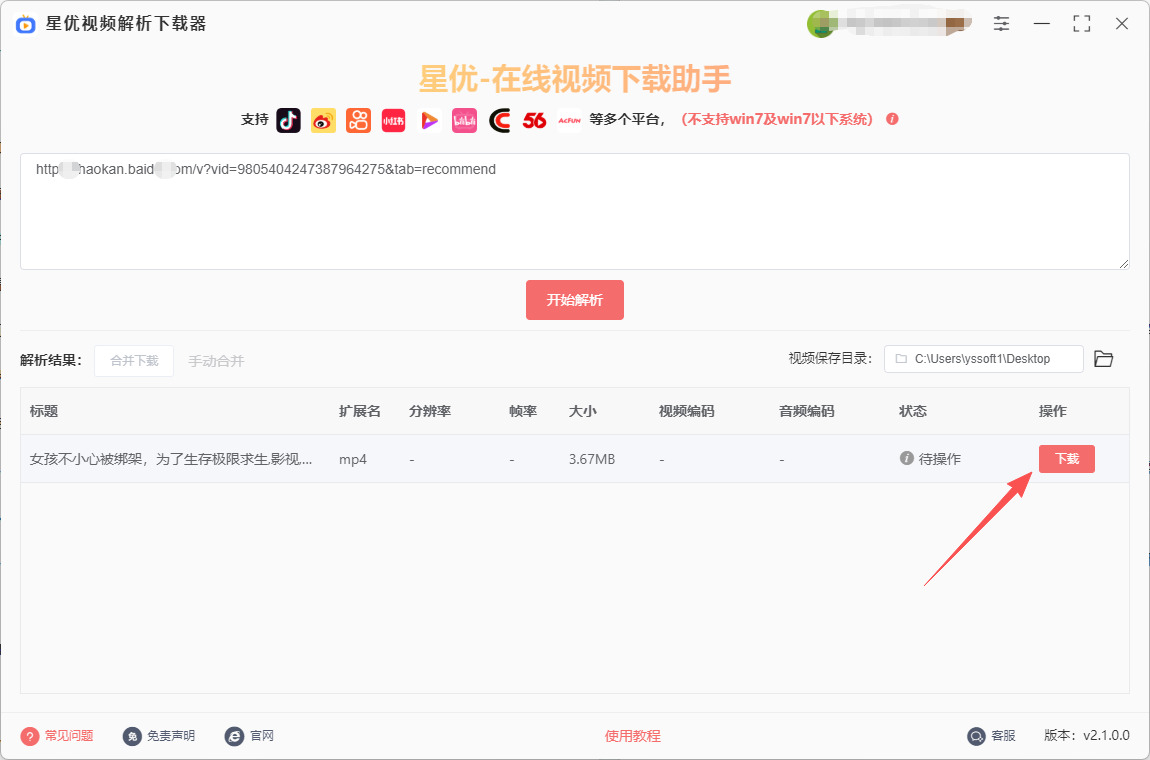
Task: Click the 免责声明 round icon
Action: tap(132, 736)
